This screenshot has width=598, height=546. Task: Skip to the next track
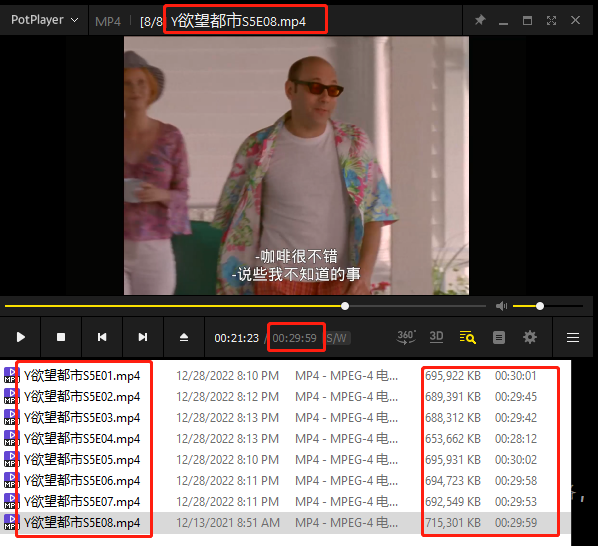[x=143, y=337]
